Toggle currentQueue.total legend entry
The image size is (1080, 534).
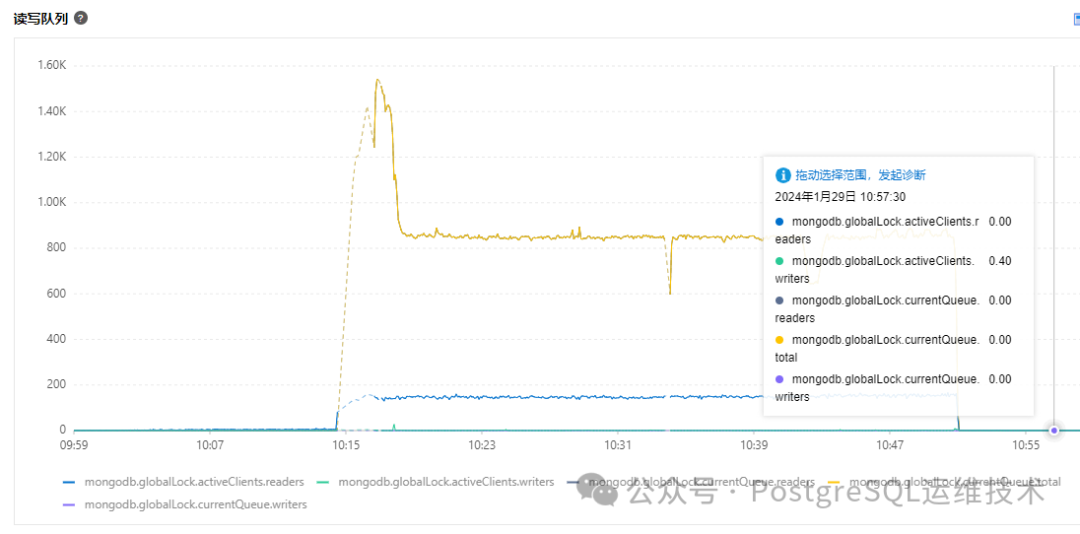(x=944, y=482)
